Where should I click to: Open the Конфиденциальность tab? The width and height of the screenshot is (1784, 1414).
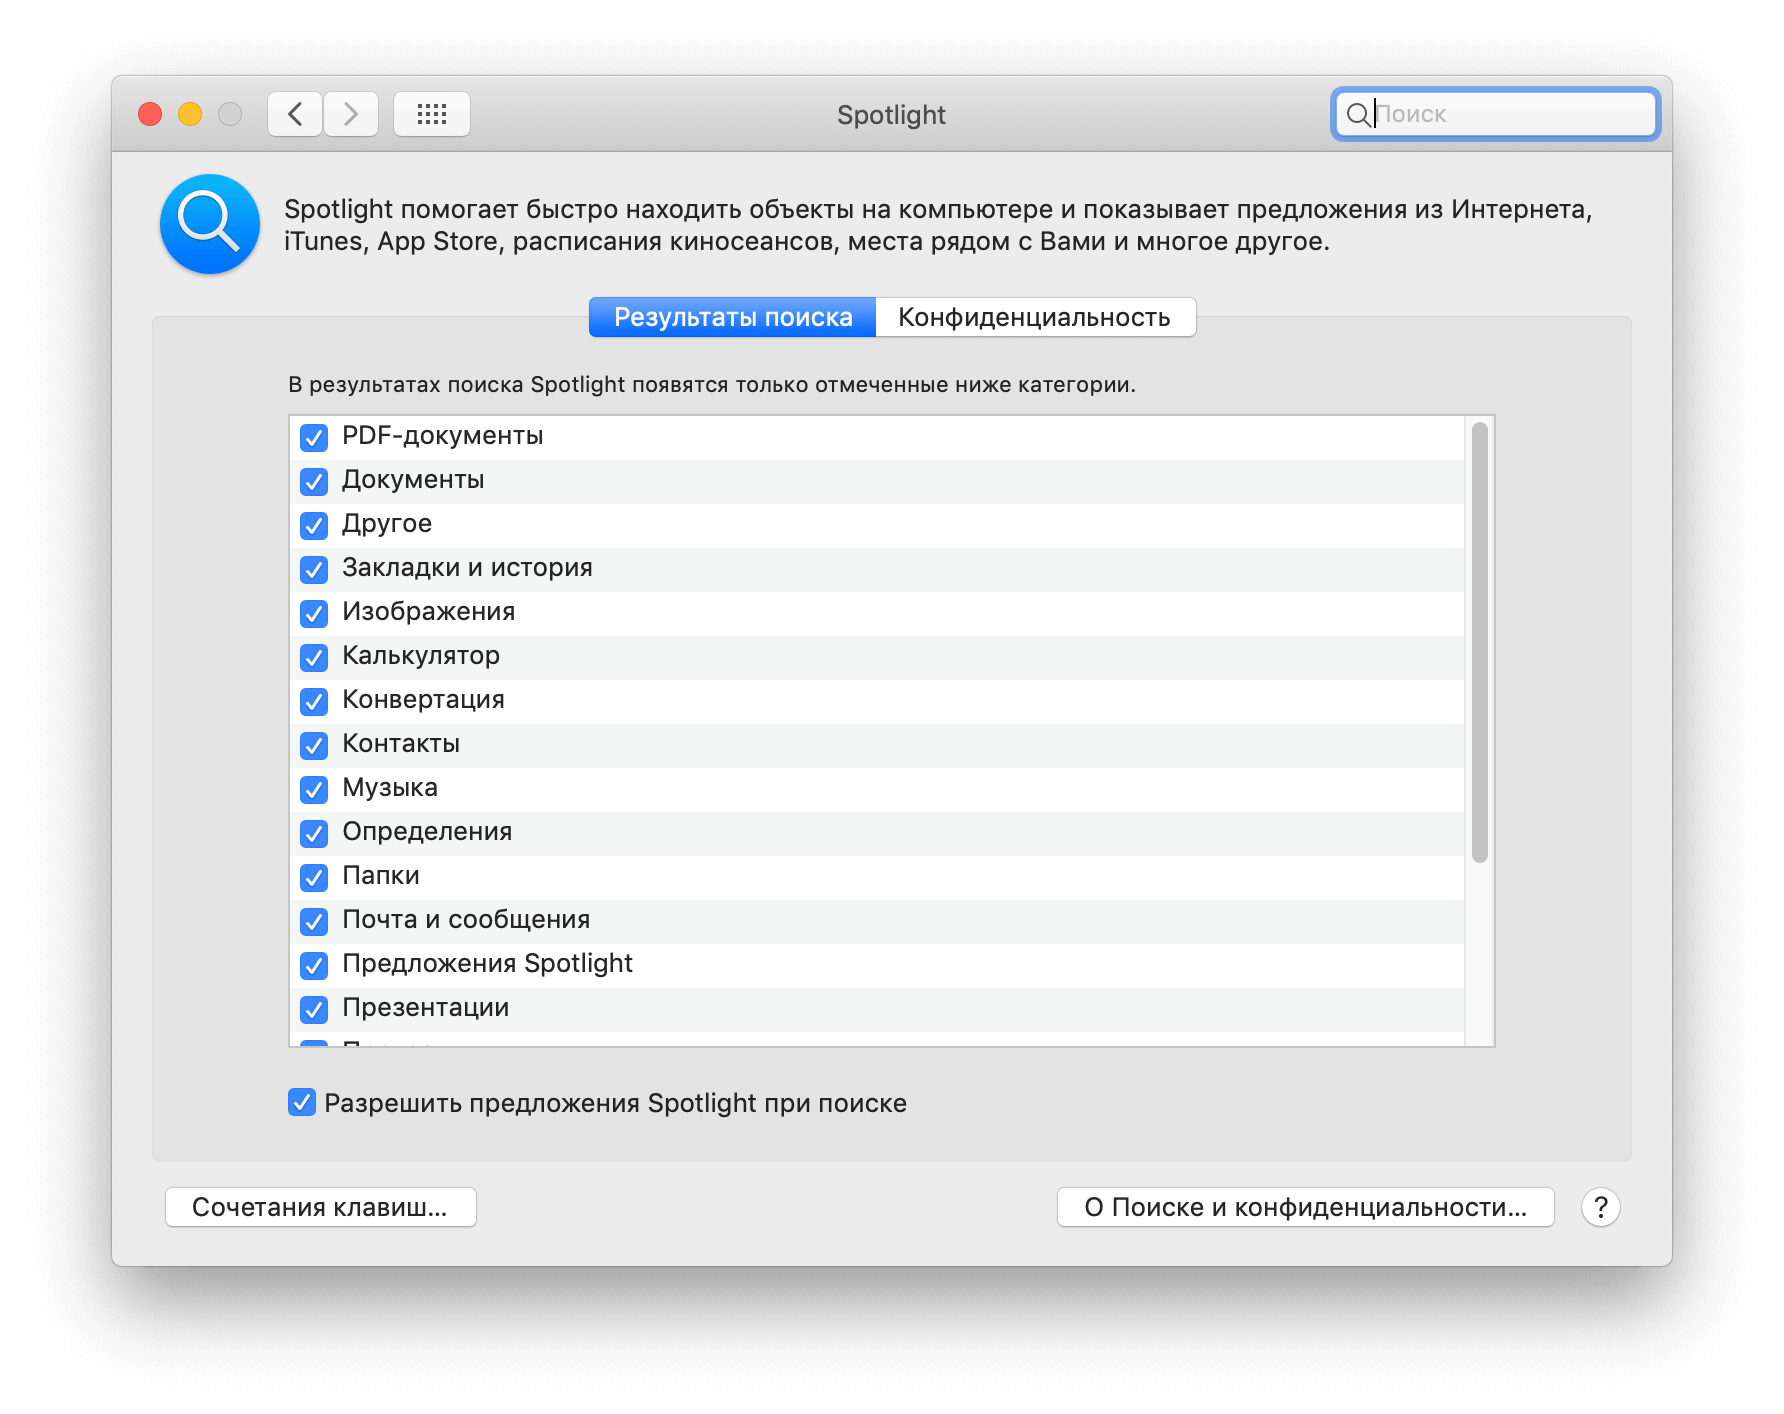[x=1035, y=317]
